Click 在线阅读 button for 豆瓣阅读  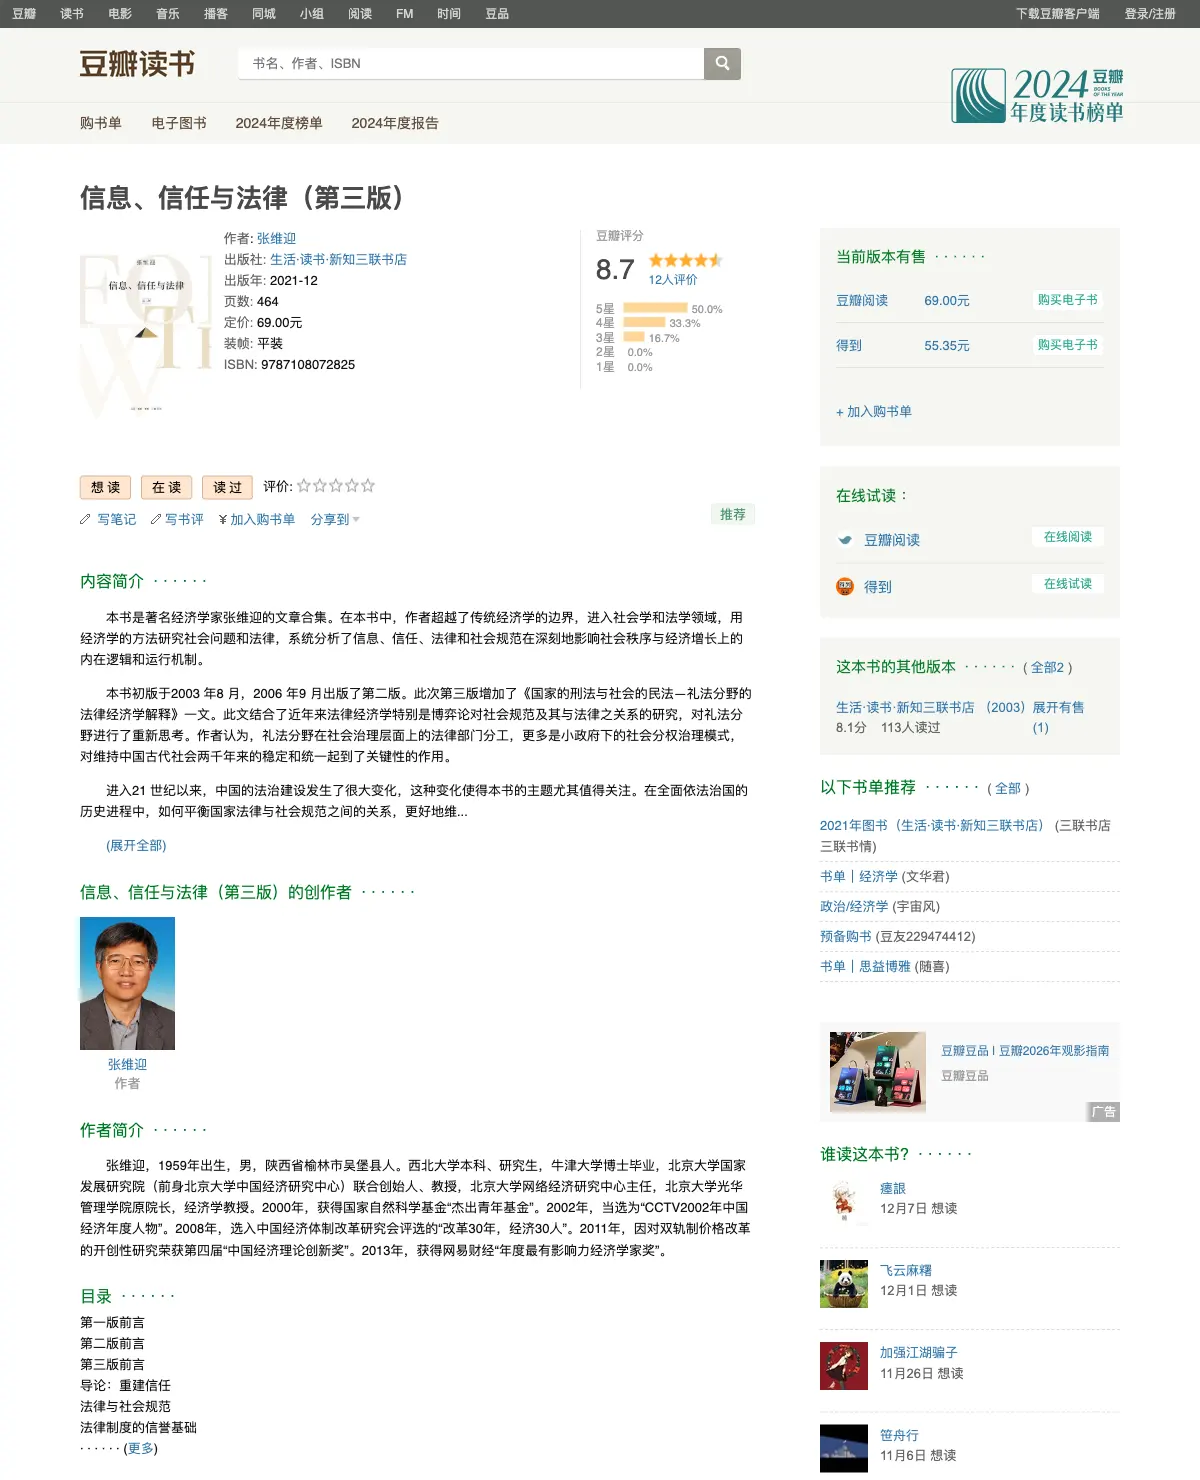1067,537
